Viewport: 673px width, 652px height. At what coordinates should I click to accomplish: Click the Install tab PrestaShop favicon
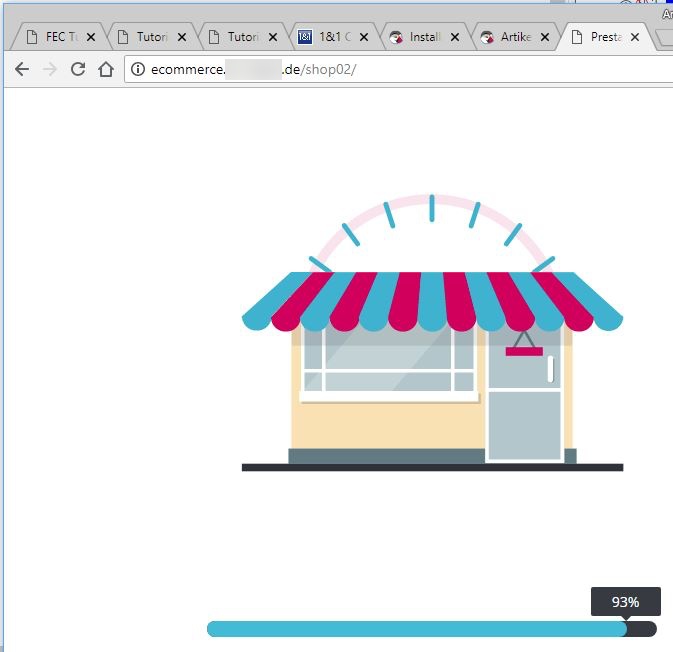click(x=396, y=37)
